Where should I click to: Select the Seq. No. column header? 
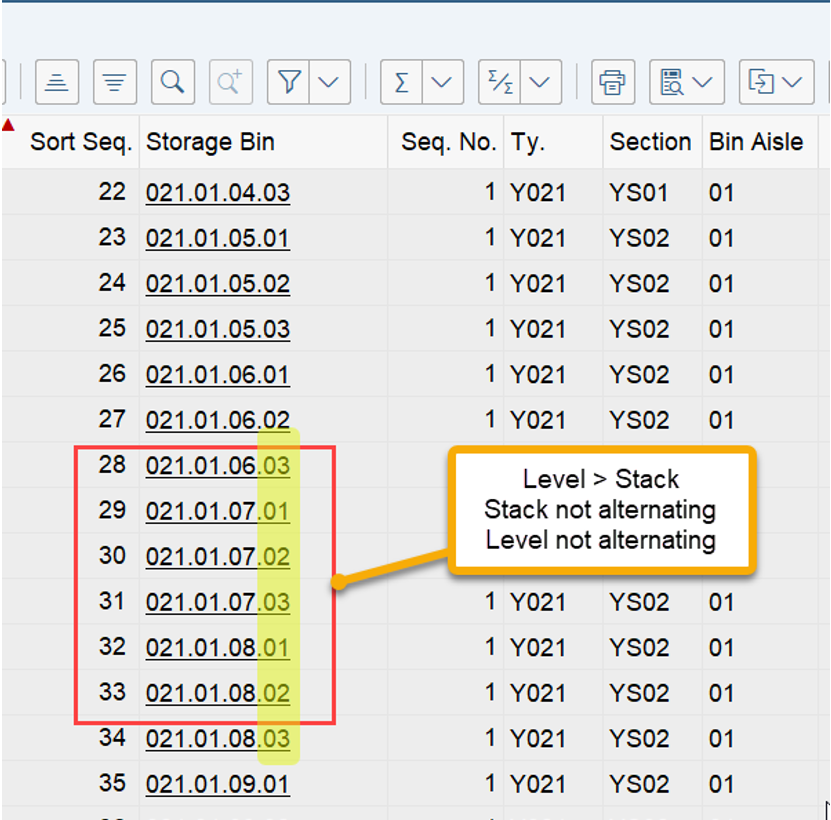[x=446, y=142]
